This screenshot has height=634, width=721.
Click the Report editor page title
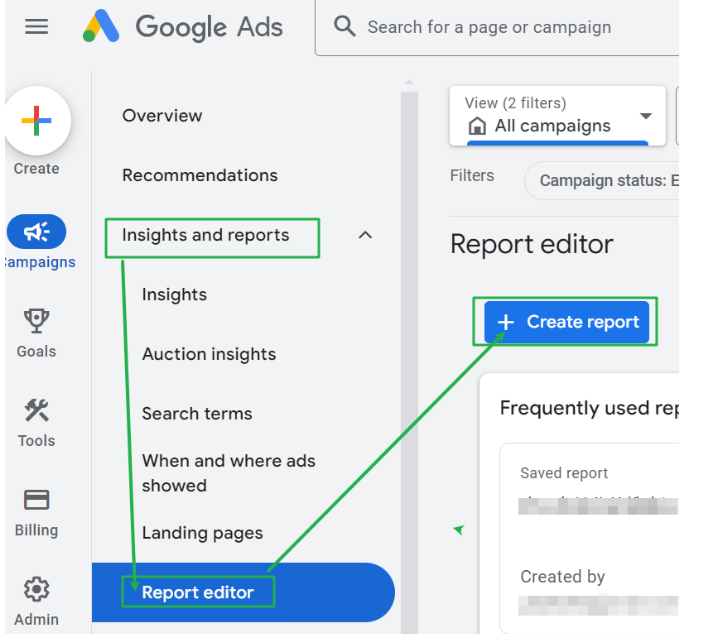point(532,244)
